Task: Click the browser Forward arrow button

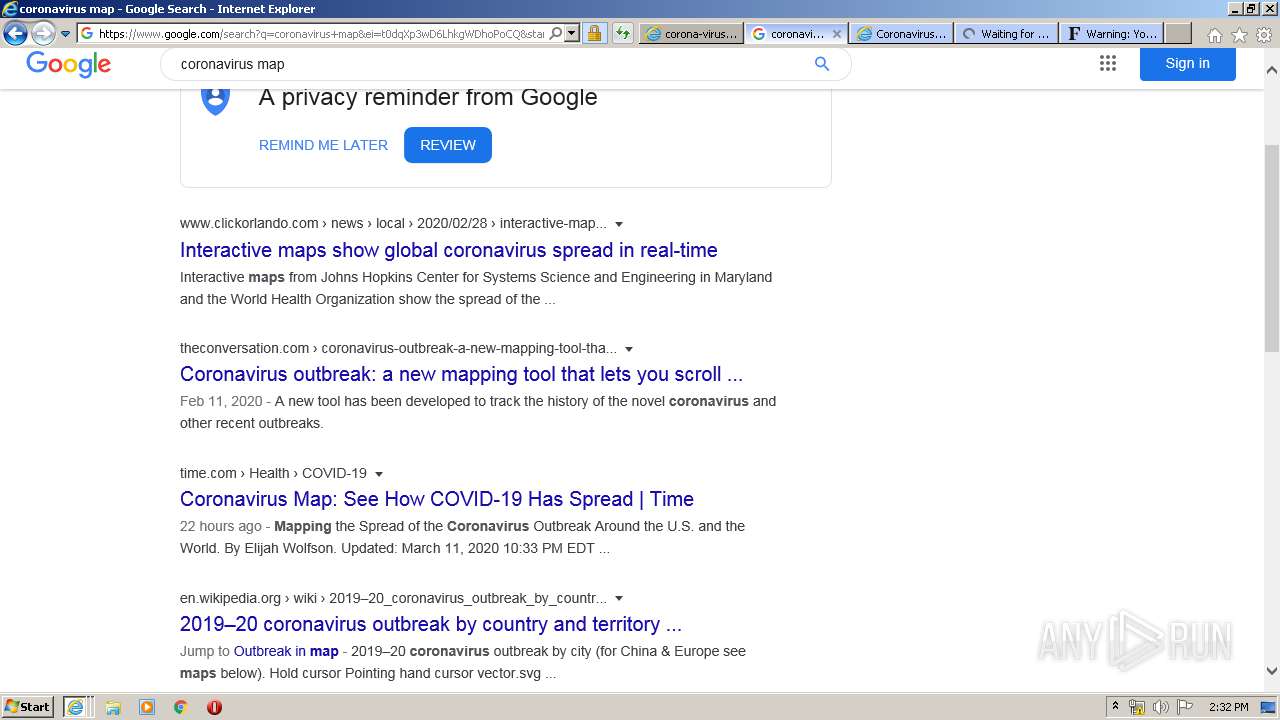Action: (43, 33)
